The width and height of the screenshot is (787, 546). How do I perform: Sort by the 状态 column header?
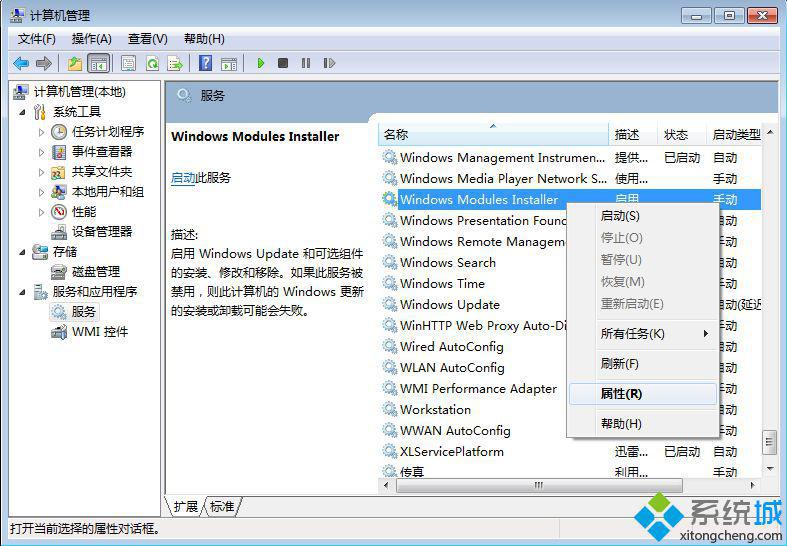tap(682, 134)
